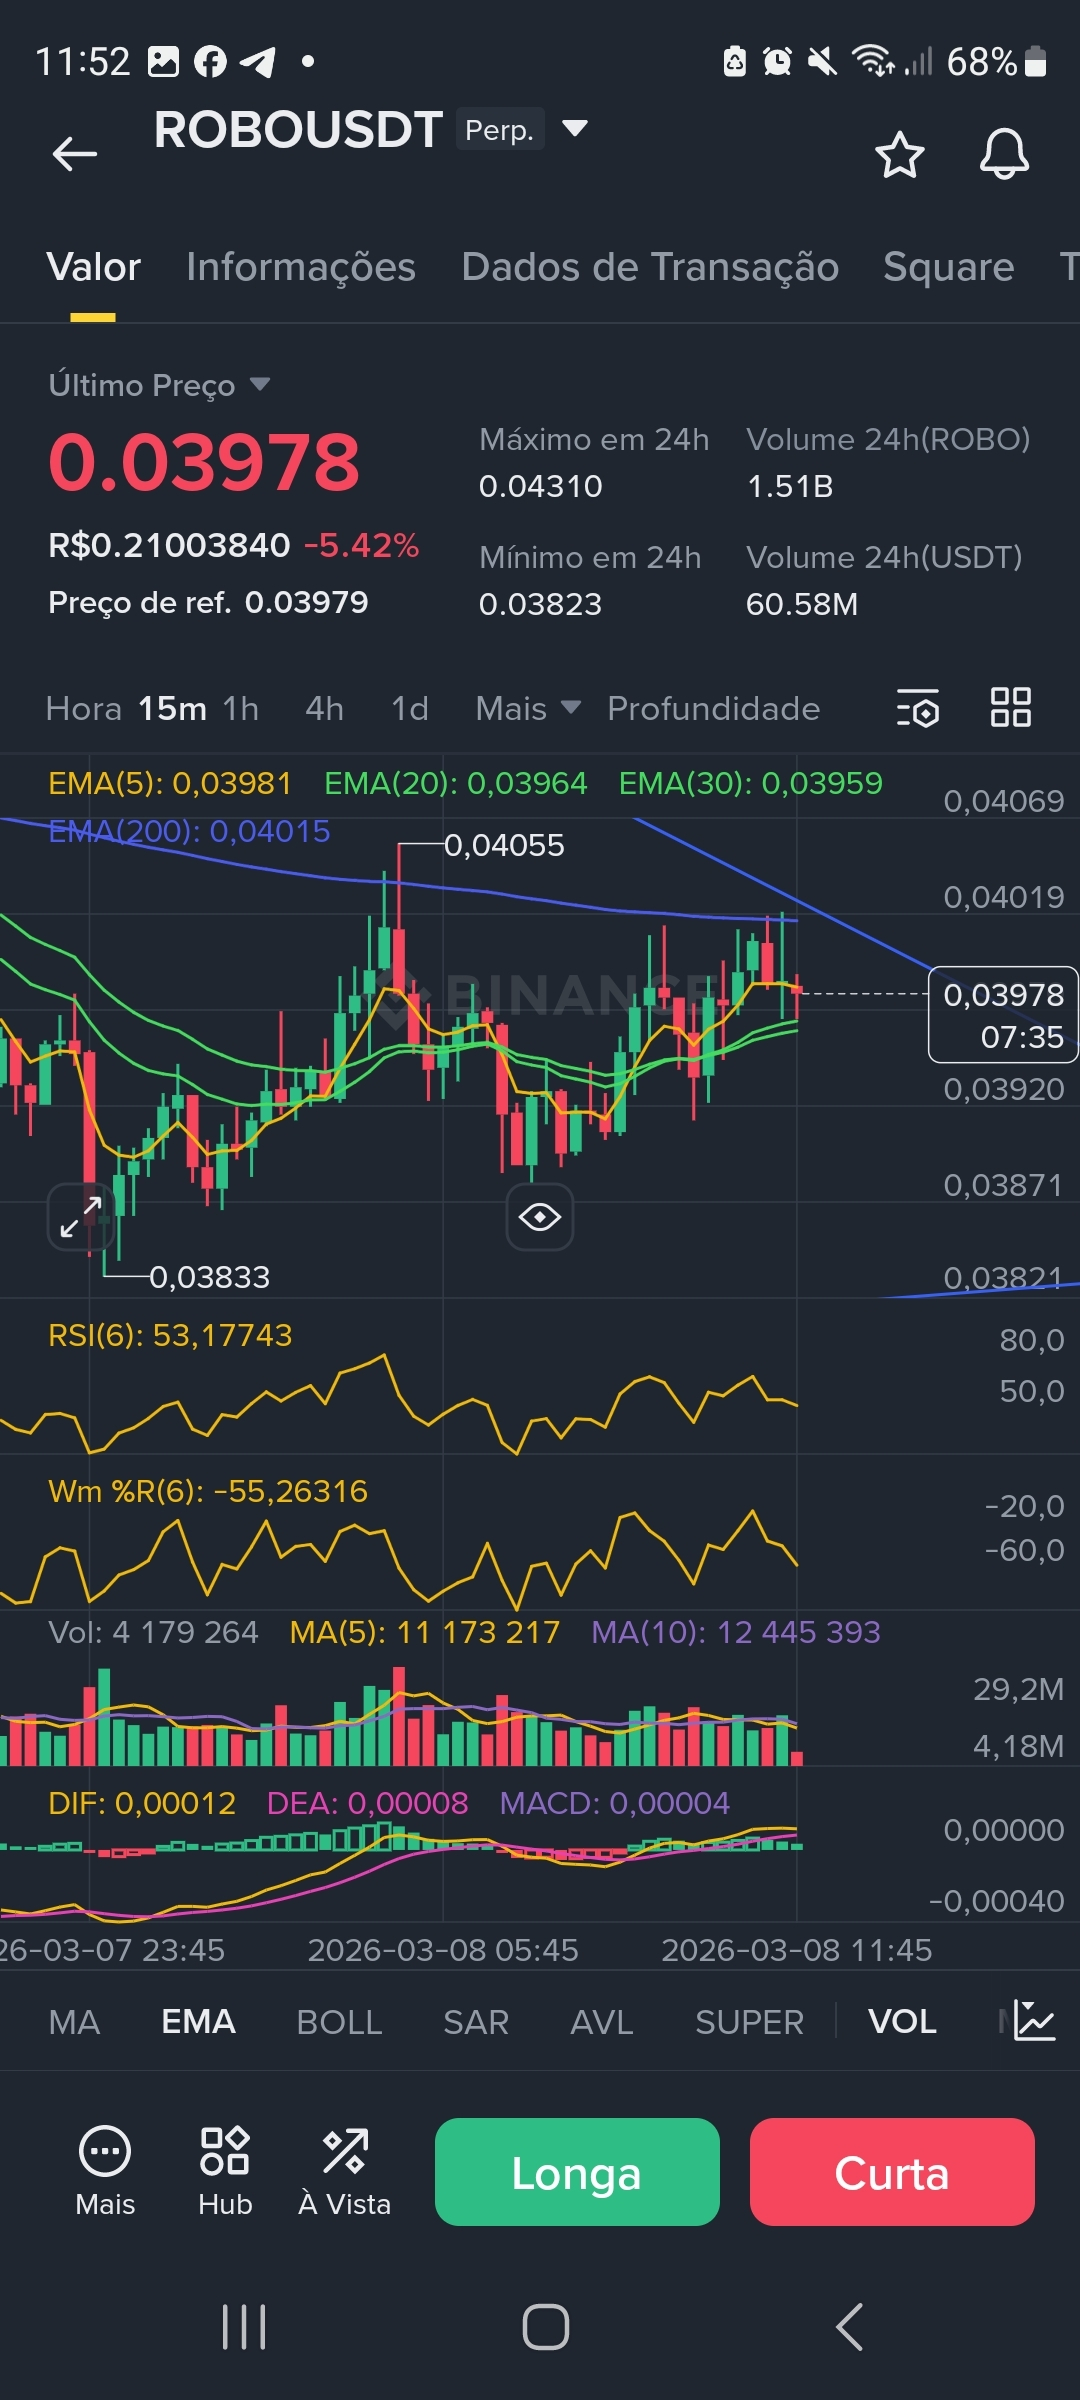Select 15m timeframe
This screenshot has height=2400, width=1080.
click(172, 708)
